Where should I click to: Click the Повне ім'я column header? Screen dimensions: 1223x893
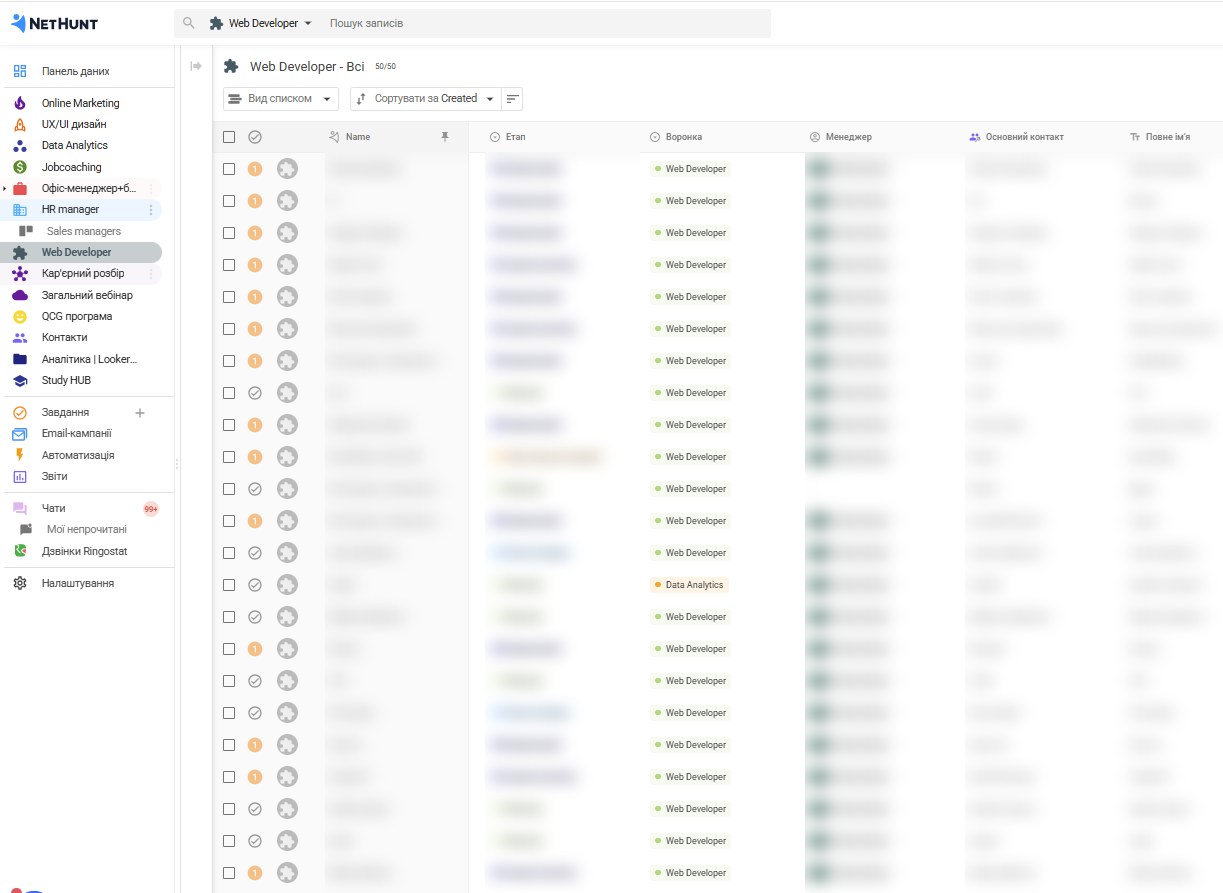[x=1168, y=137]
